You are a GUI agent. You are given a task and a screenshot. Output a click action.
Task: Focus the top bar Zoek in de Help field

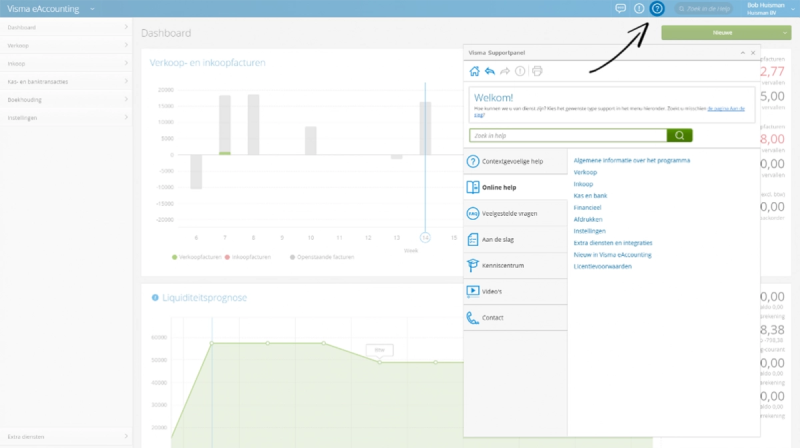704,9
